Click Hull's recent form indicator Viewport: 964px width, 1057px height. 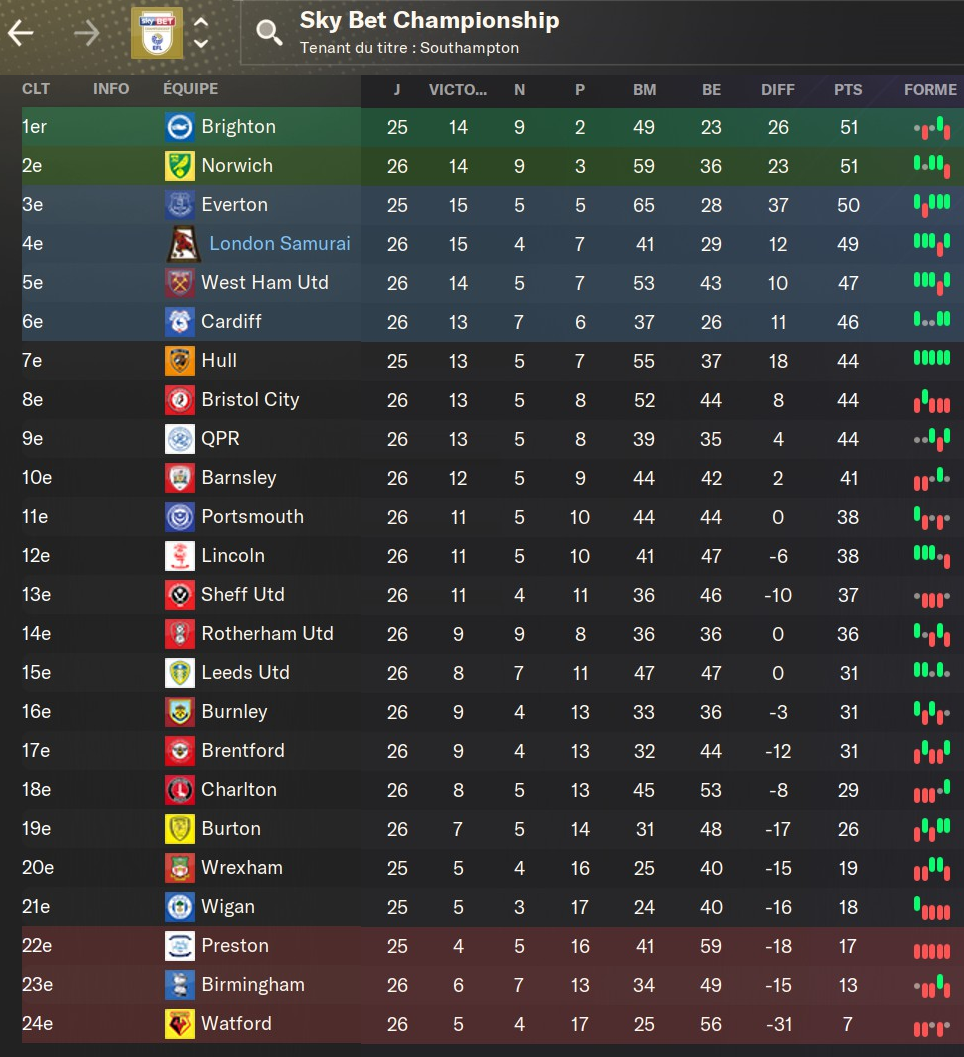pyautogui.click(x=932, y=359)
